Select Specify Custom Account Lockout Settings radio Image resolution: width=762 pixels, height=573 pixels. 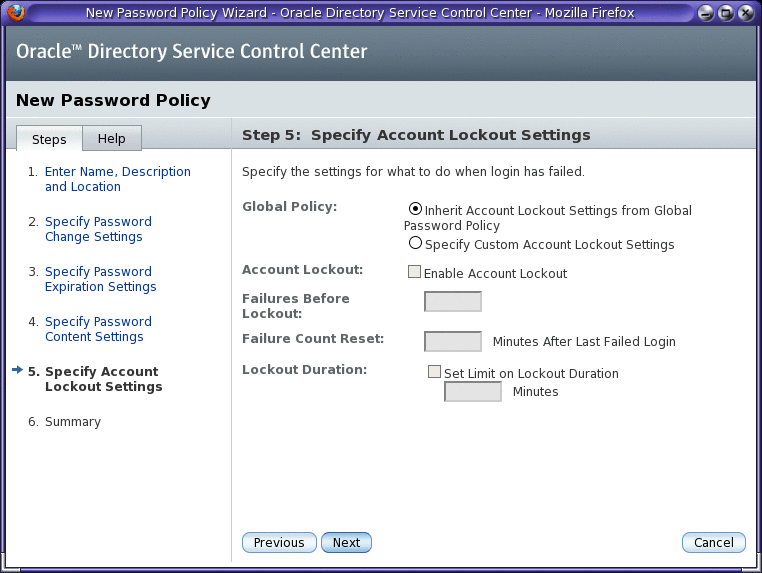pos(415,243)
